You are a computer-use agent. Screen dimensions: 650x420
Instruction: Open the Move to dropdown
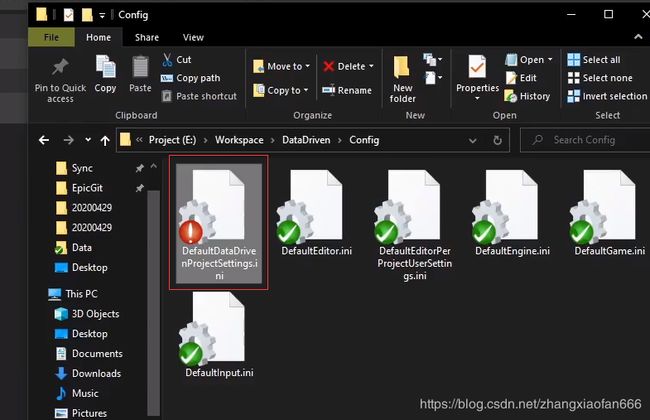coord(281,66)
